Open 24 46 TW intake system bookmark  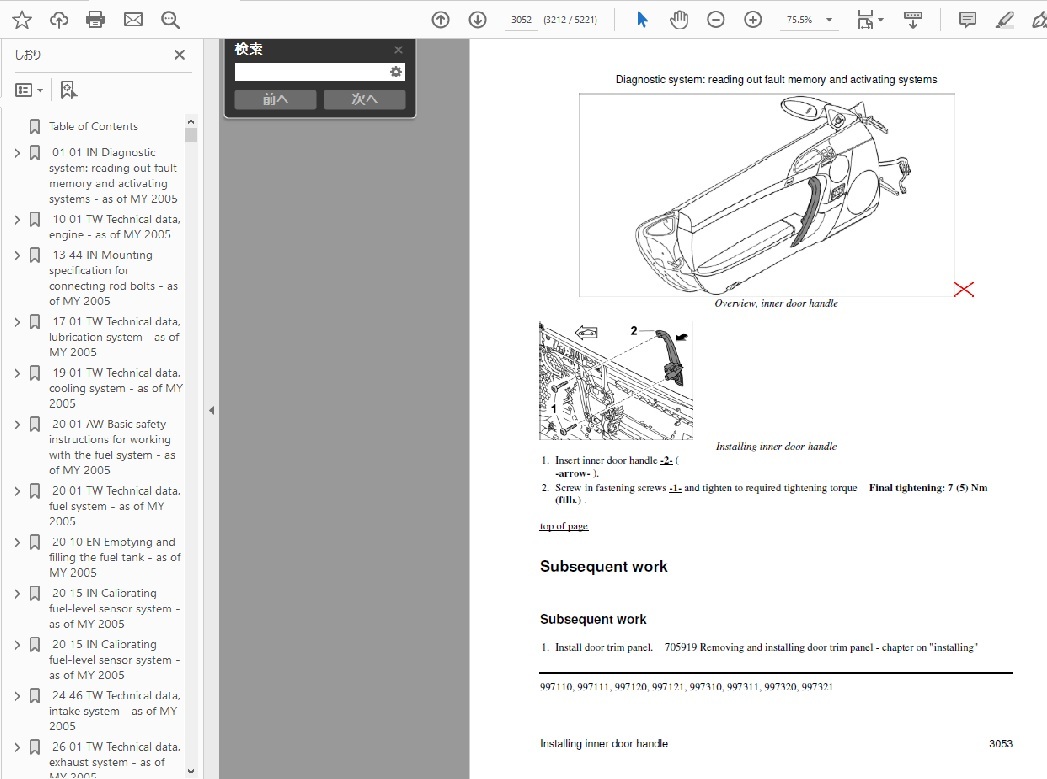115,710
